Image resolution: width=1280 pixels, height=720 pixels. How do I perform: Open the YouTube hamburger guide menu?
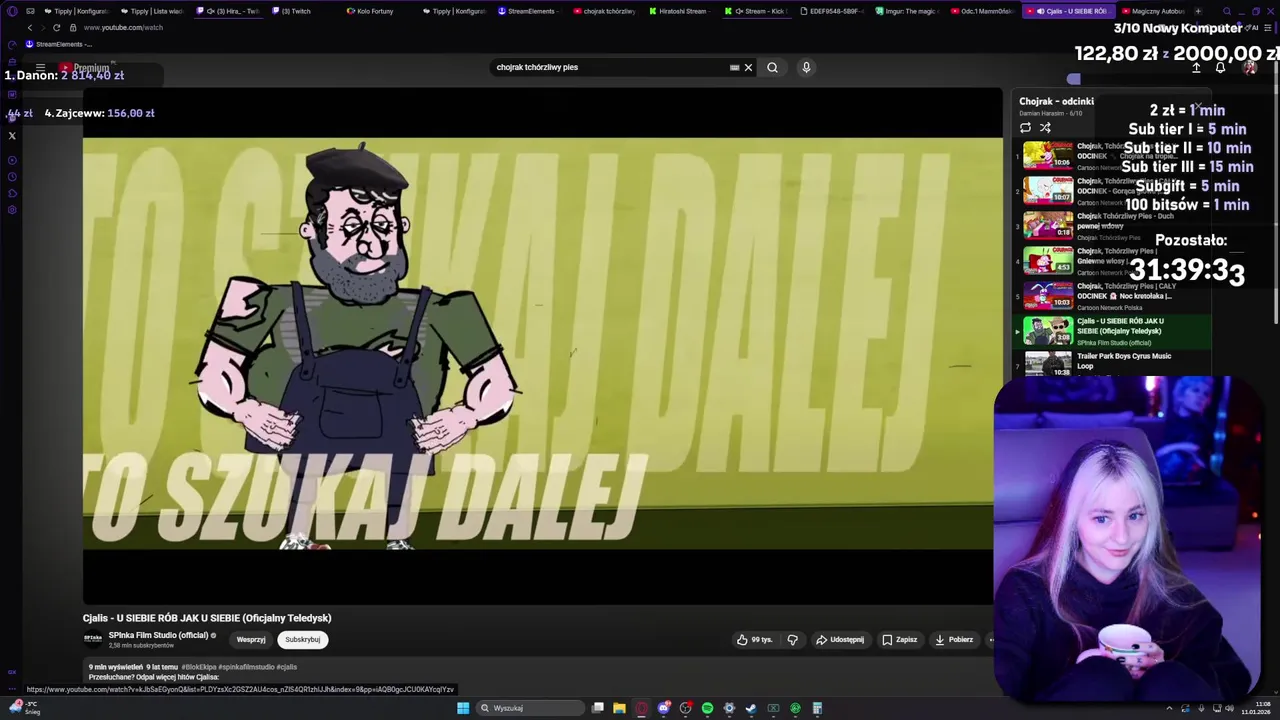tap(40, 68)
